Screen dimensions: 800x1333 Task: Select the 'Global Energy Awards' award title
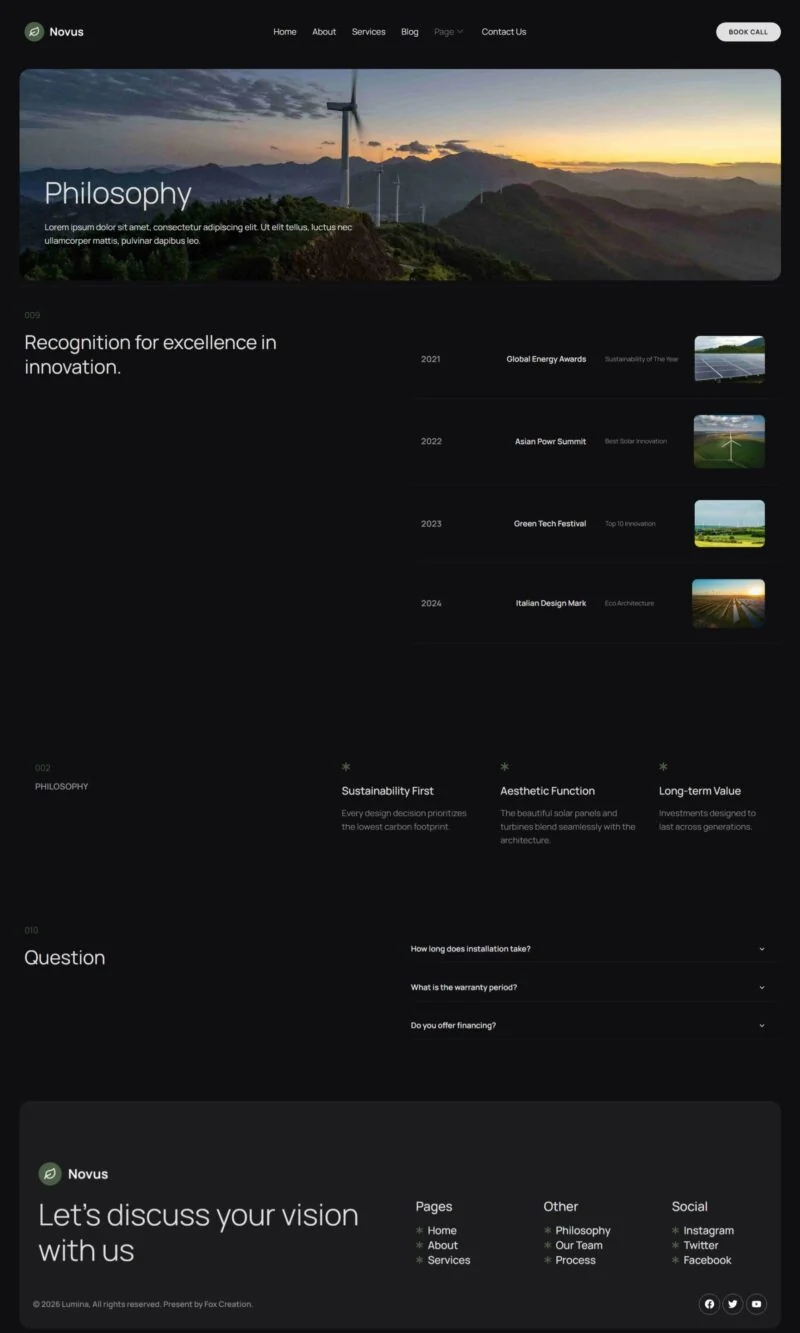546,359
